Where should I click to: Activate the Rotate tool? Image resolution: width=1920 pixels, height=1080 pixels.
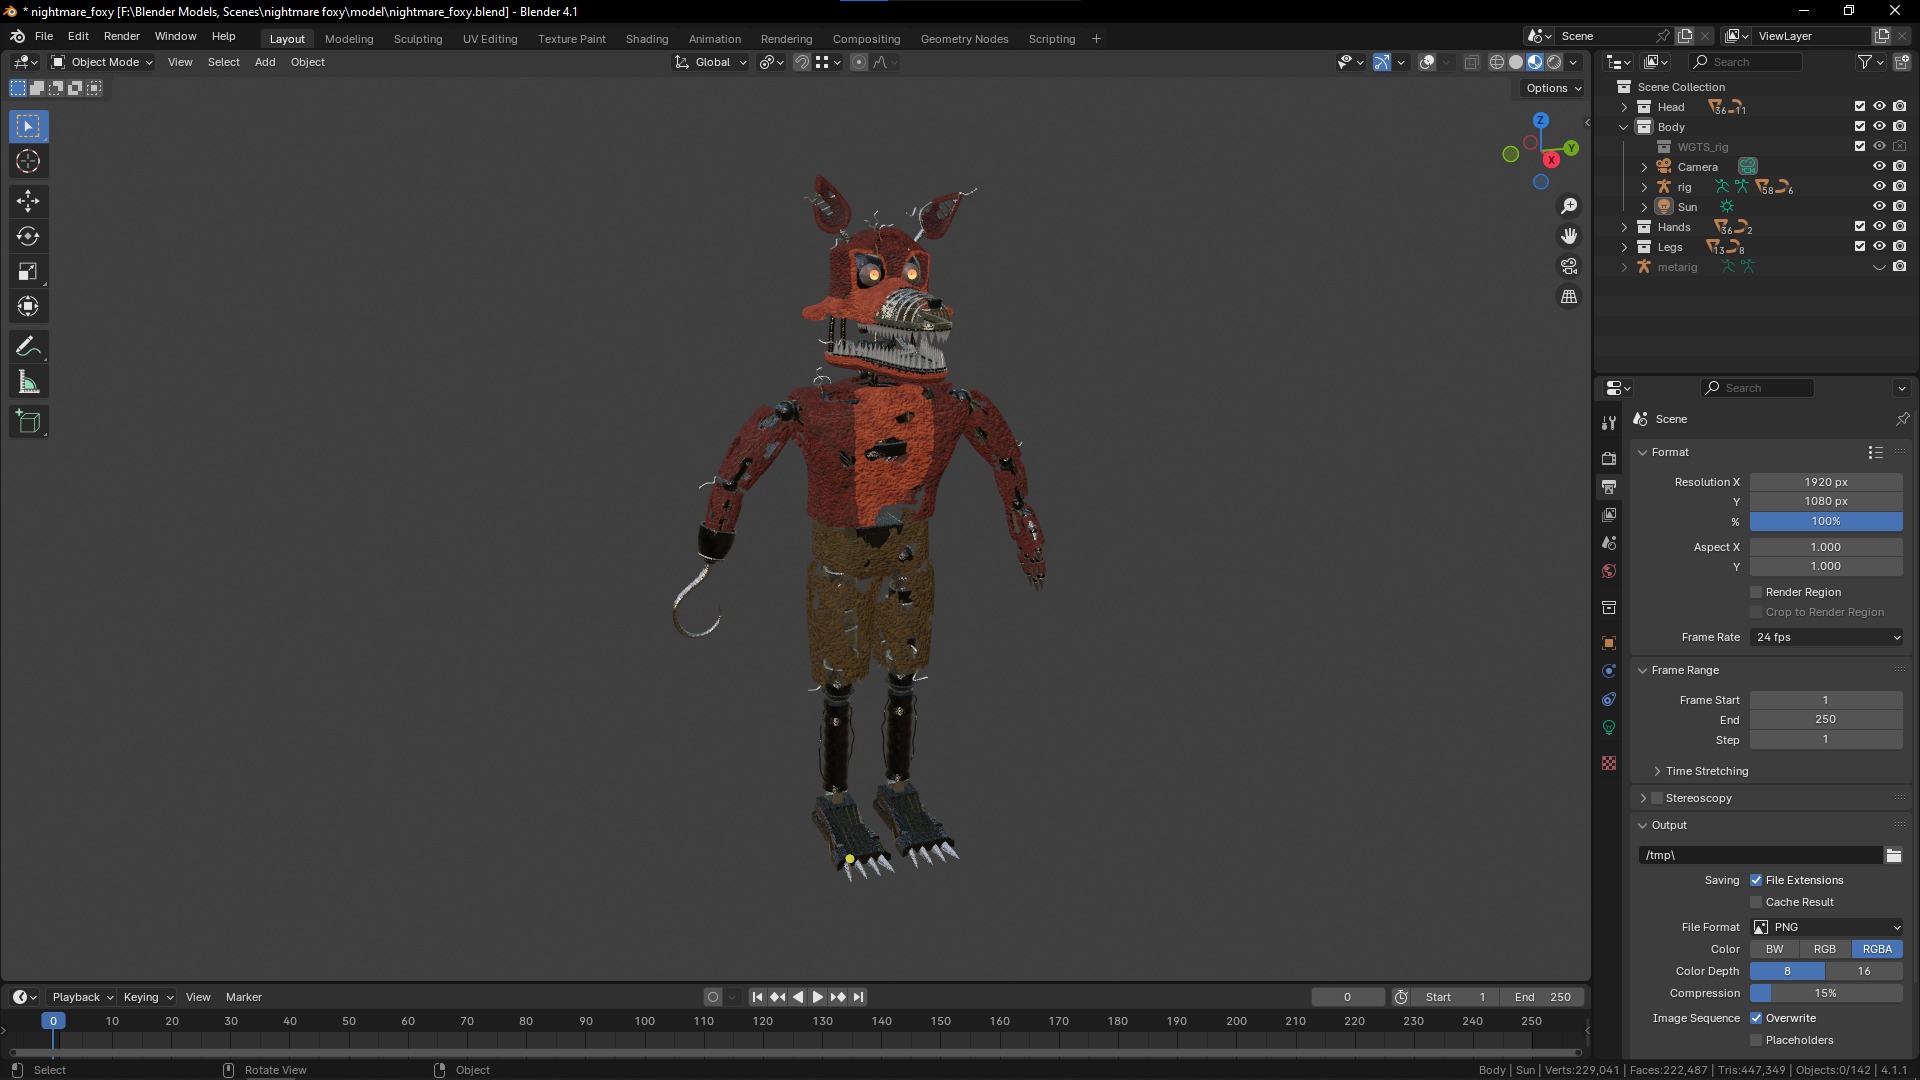tap(28, 236)
